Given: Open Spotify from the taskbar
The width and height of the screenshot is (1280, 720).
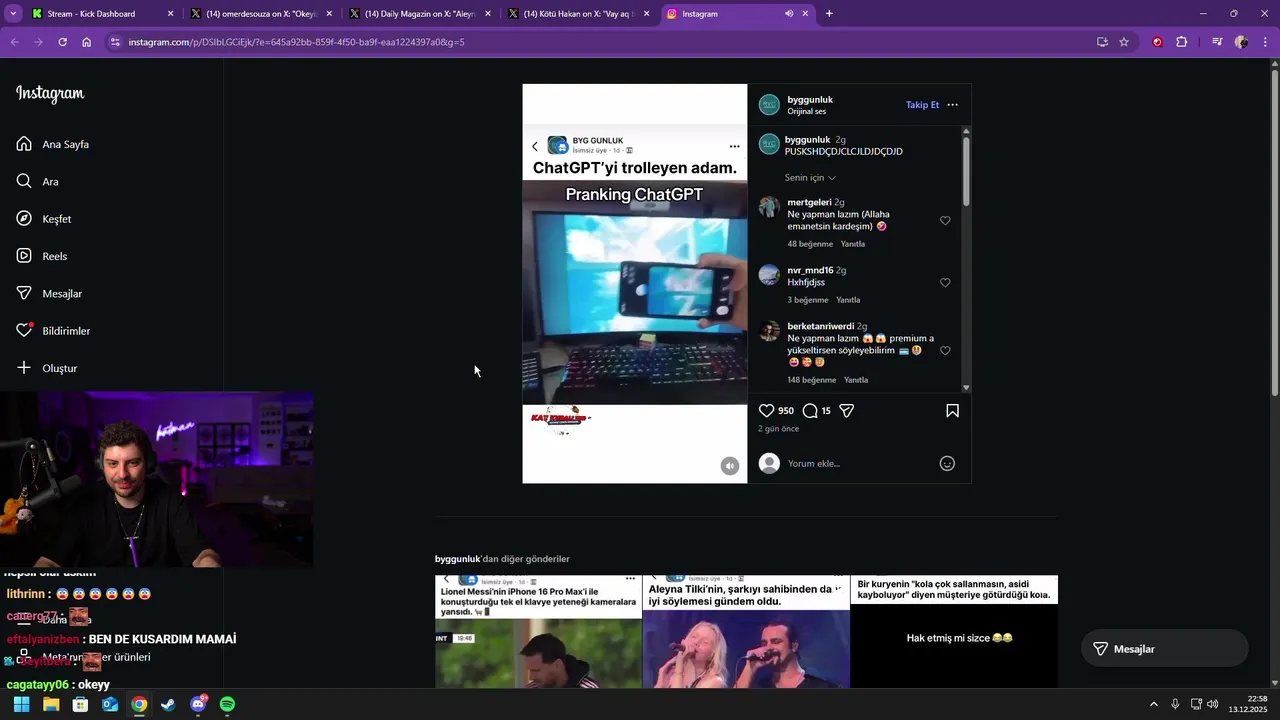Looking at the screenshot, I should coord(227,704).
